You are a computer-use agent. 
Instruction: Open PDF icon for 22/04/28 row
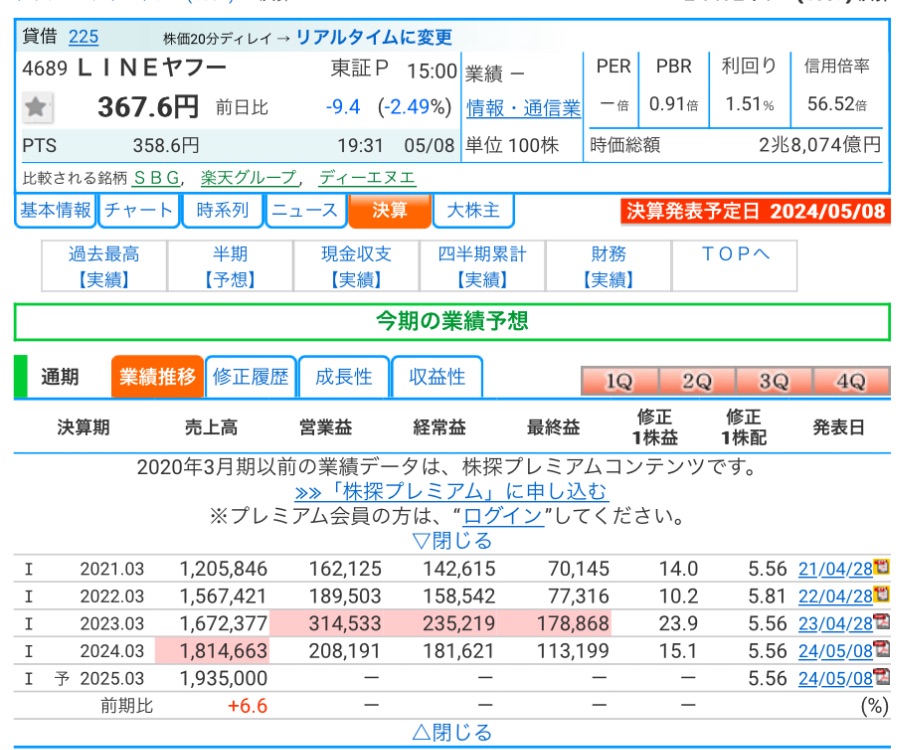[x=881, y=595]
